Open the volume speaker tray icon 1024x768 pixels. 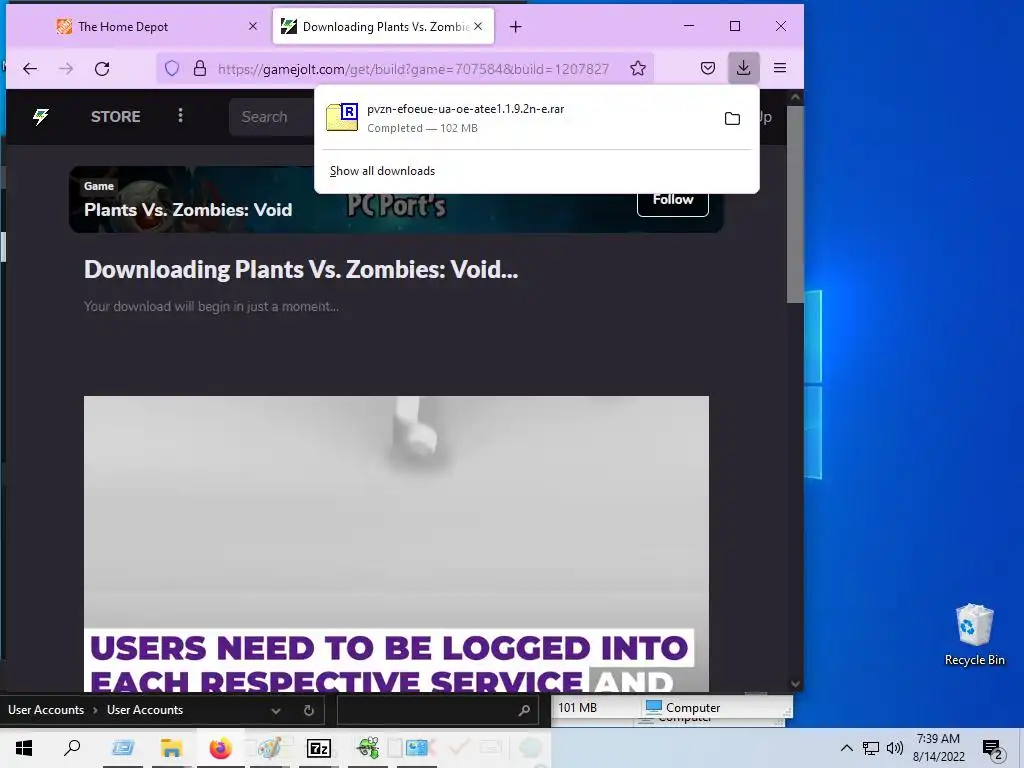[895, 748]
